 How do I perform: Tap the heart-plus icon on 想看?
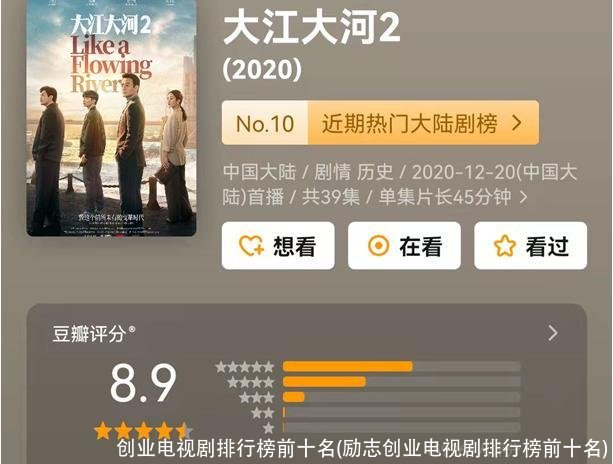(251, 246)
